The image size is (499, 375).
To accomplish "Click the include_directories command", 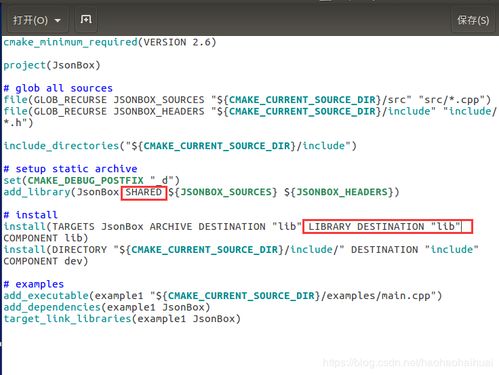I will tap(61, 146).
